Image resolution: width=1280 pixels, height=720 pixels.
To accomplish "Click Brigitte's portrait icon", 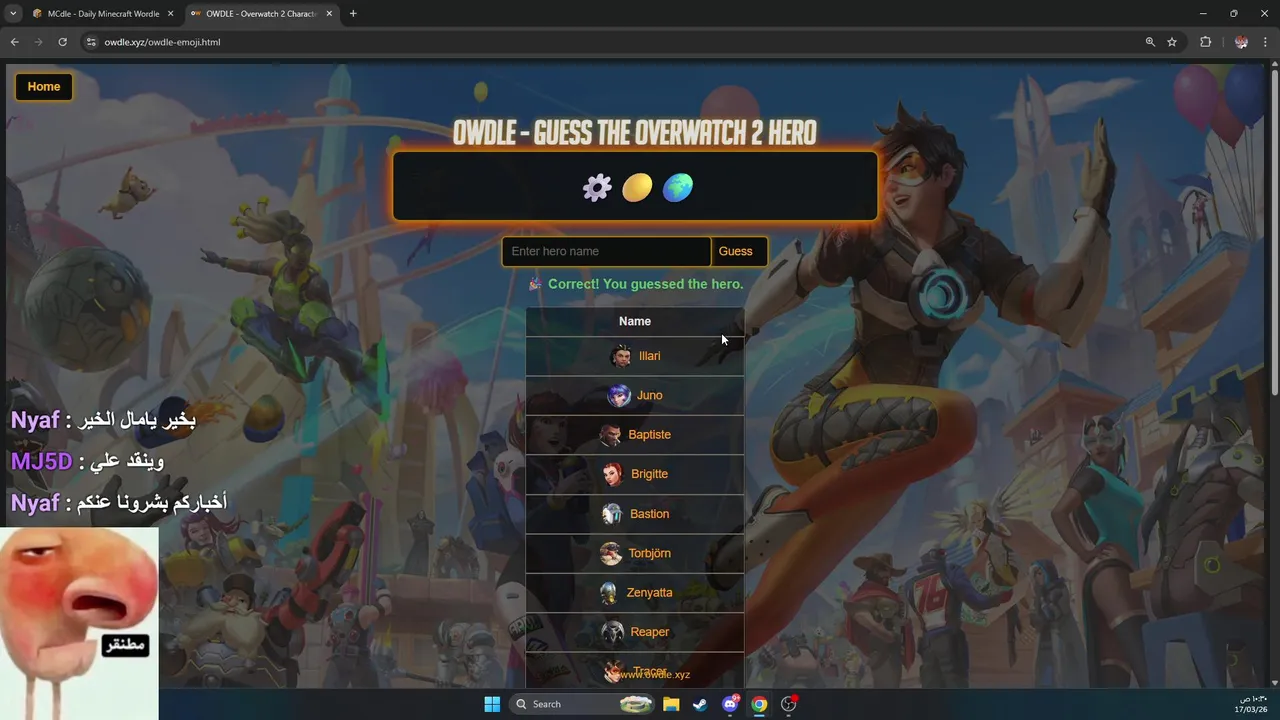I will click(x=613, y=474).
